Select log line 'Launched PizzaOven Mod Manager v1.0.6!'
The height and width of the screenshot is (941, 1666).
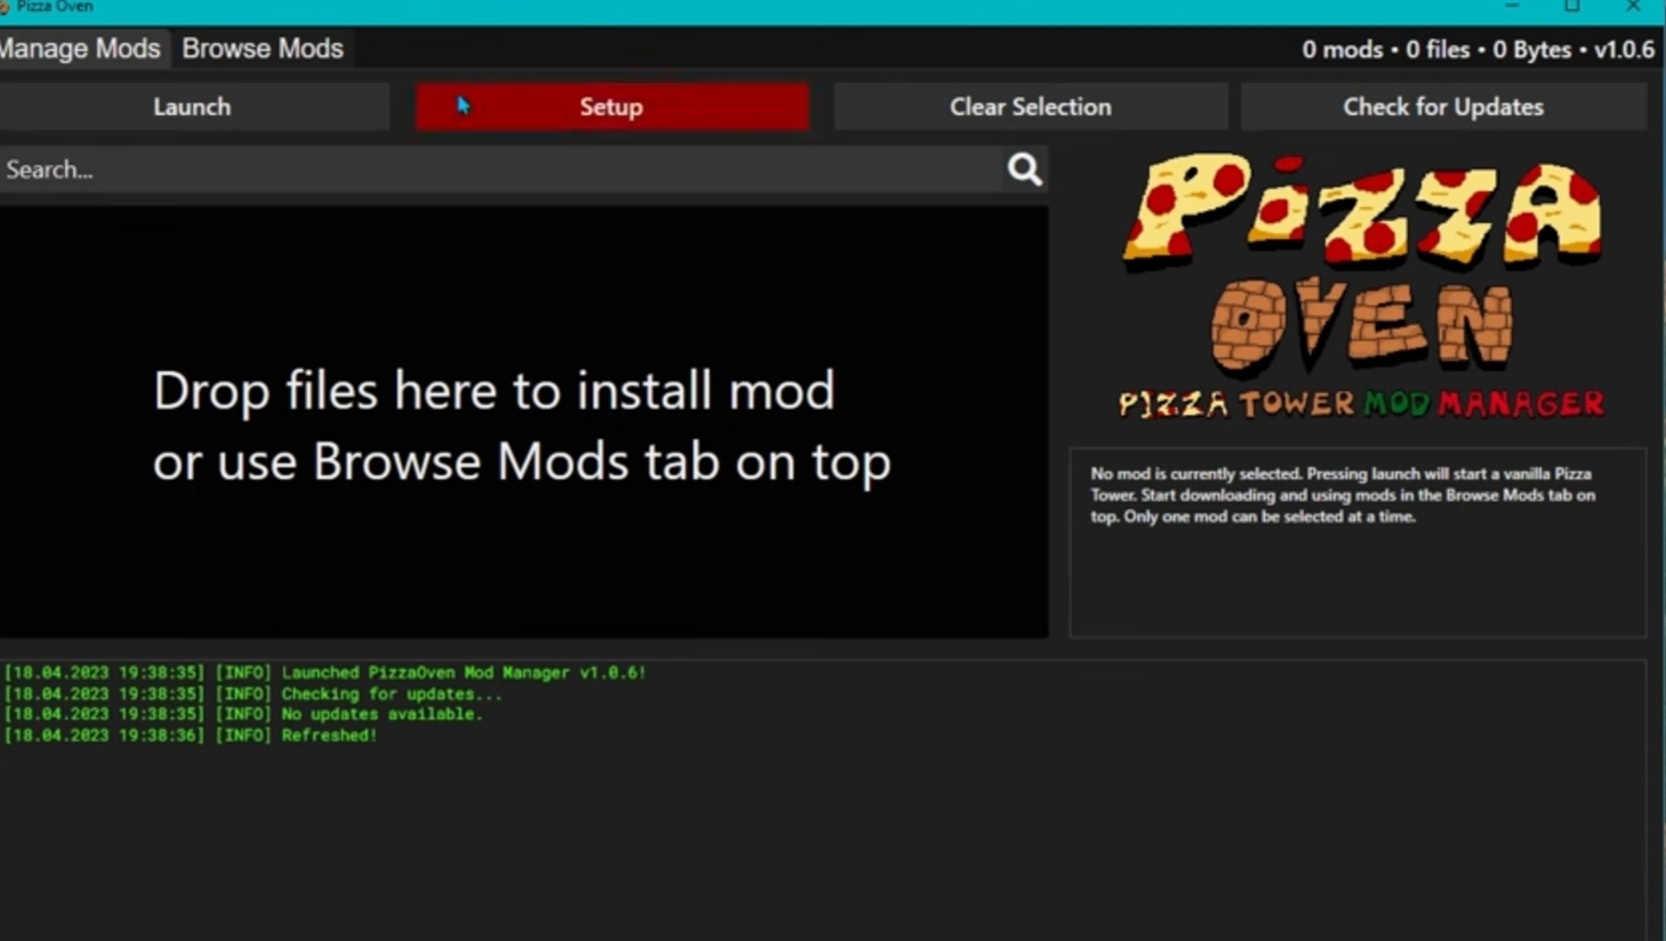click(325, 673)
